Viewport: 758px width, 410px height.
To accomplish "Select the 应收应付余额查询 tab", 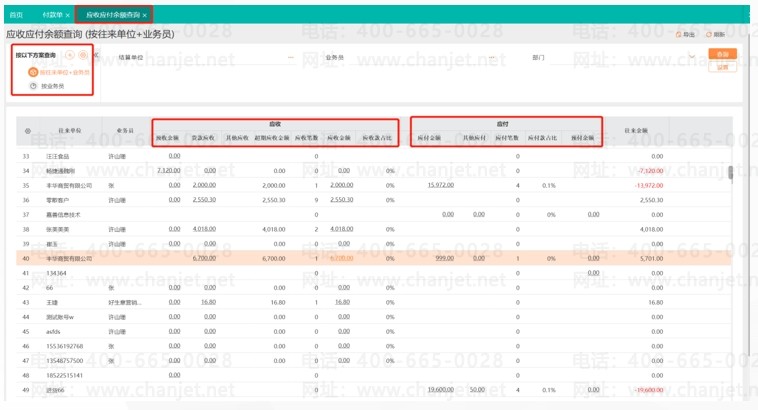I will 113,15.
